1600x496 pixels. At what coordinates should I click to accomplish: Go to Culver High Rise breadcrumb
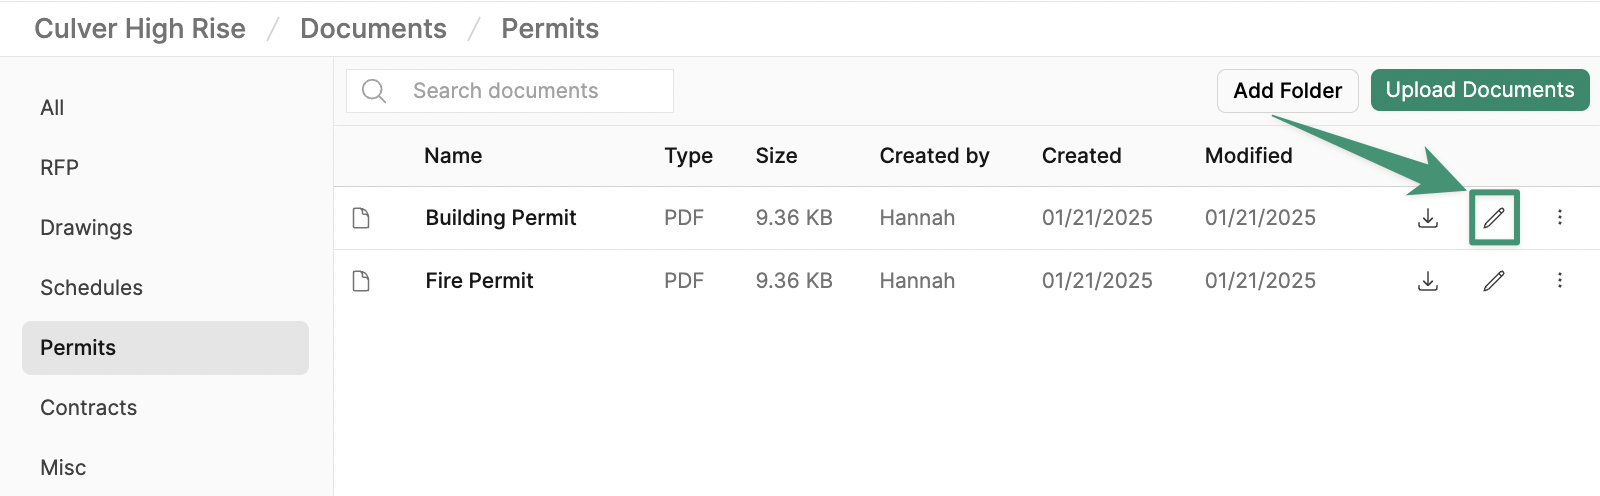(140, 29)
